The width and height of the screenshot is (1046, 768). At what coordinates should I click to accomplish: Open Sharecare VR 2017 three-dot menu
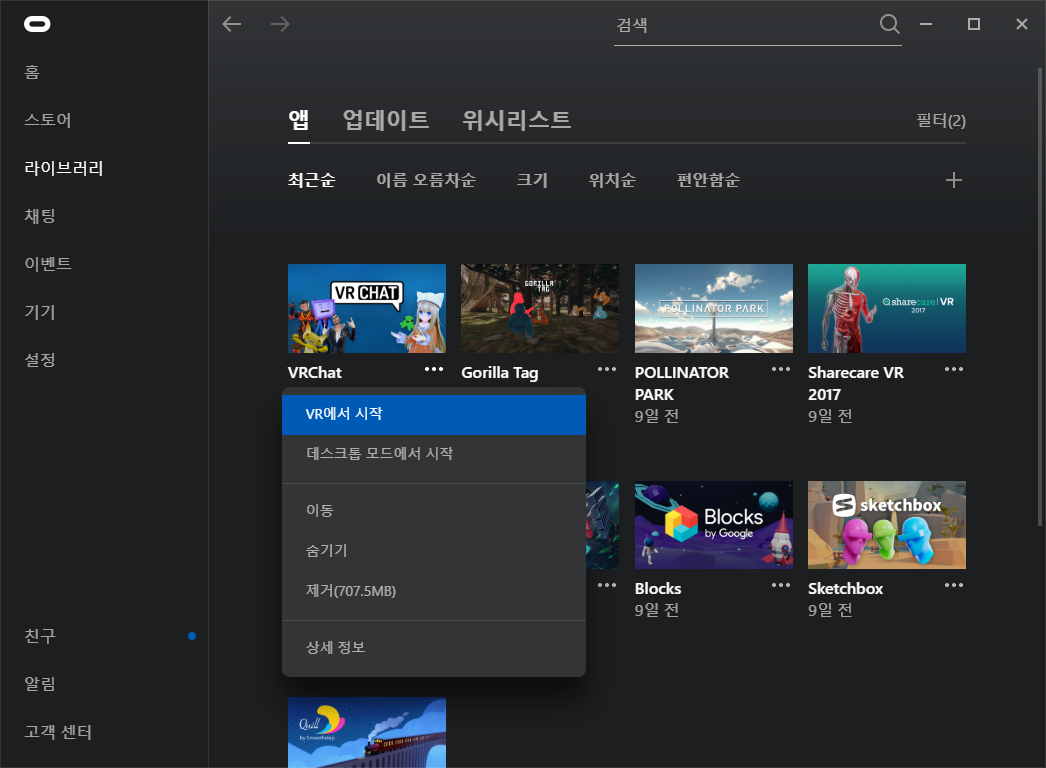(x=954, y=369)
